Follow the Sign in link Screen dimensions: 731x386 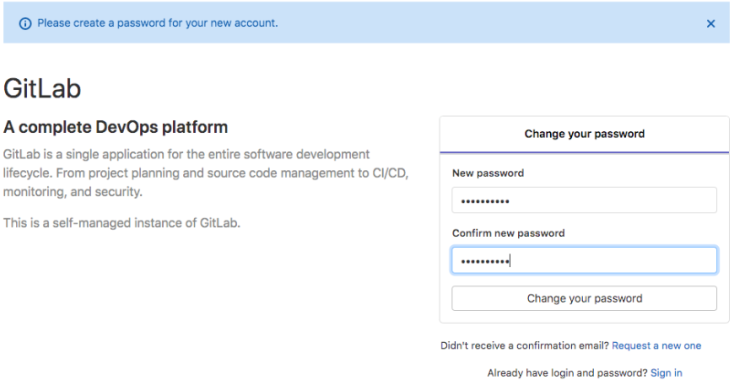click(x=666, y=373)
